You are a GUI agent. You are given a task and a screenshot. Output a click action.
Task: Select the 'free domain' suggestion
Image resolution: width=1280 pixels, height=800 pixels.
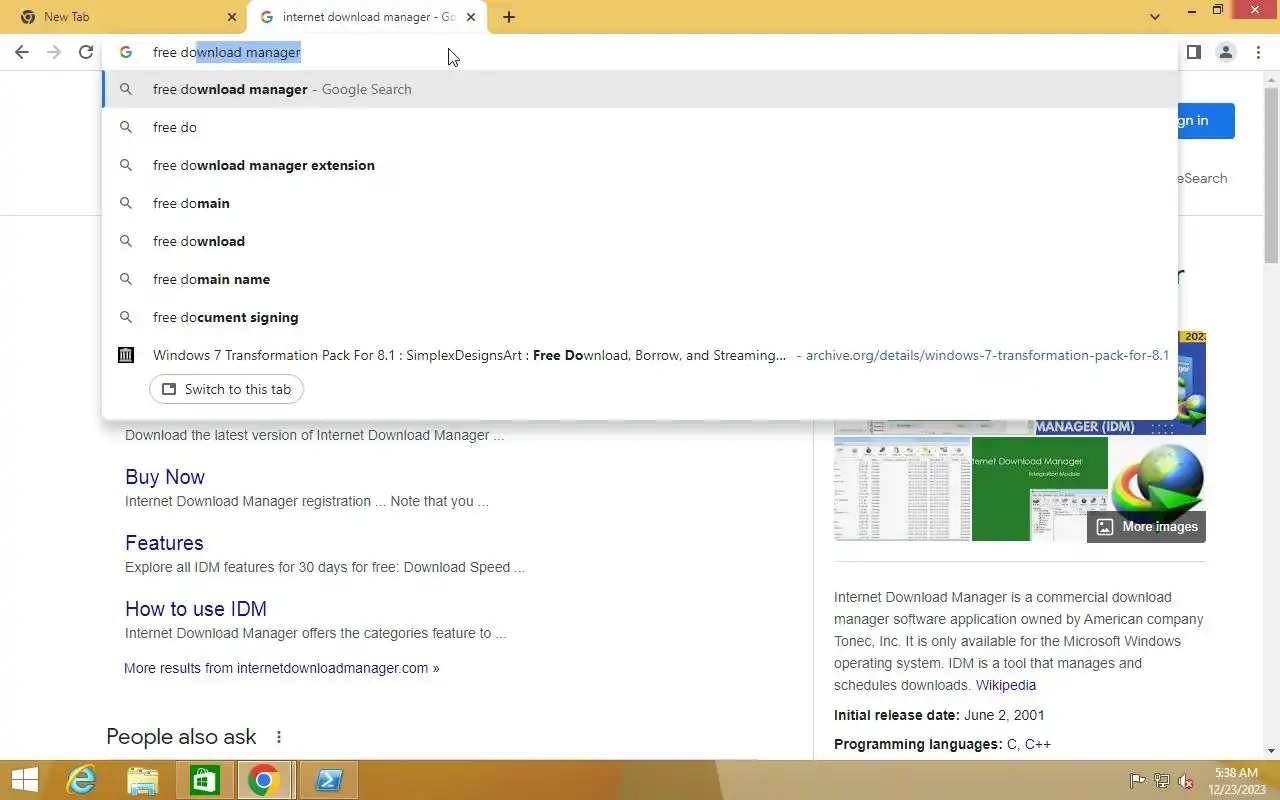coord(640,203)
